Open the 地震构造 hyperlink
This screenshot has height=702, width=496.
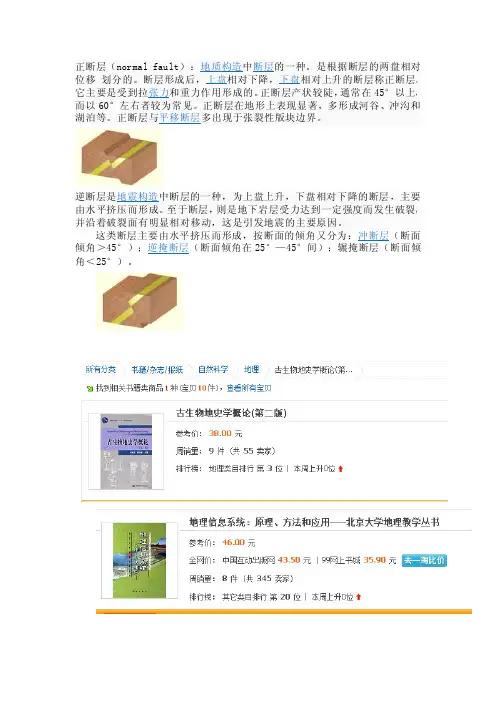pos(138,197)
